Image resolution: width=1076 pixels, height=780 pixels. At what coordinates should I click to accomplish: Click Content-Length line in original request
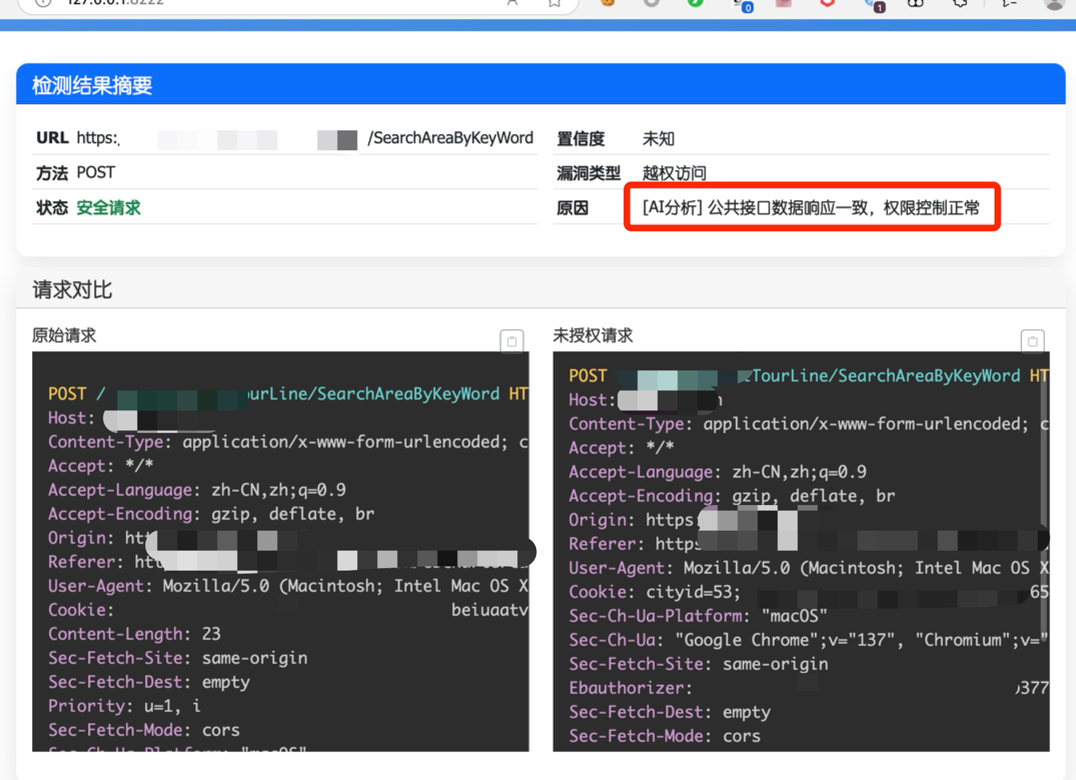(x=134, y=634)
